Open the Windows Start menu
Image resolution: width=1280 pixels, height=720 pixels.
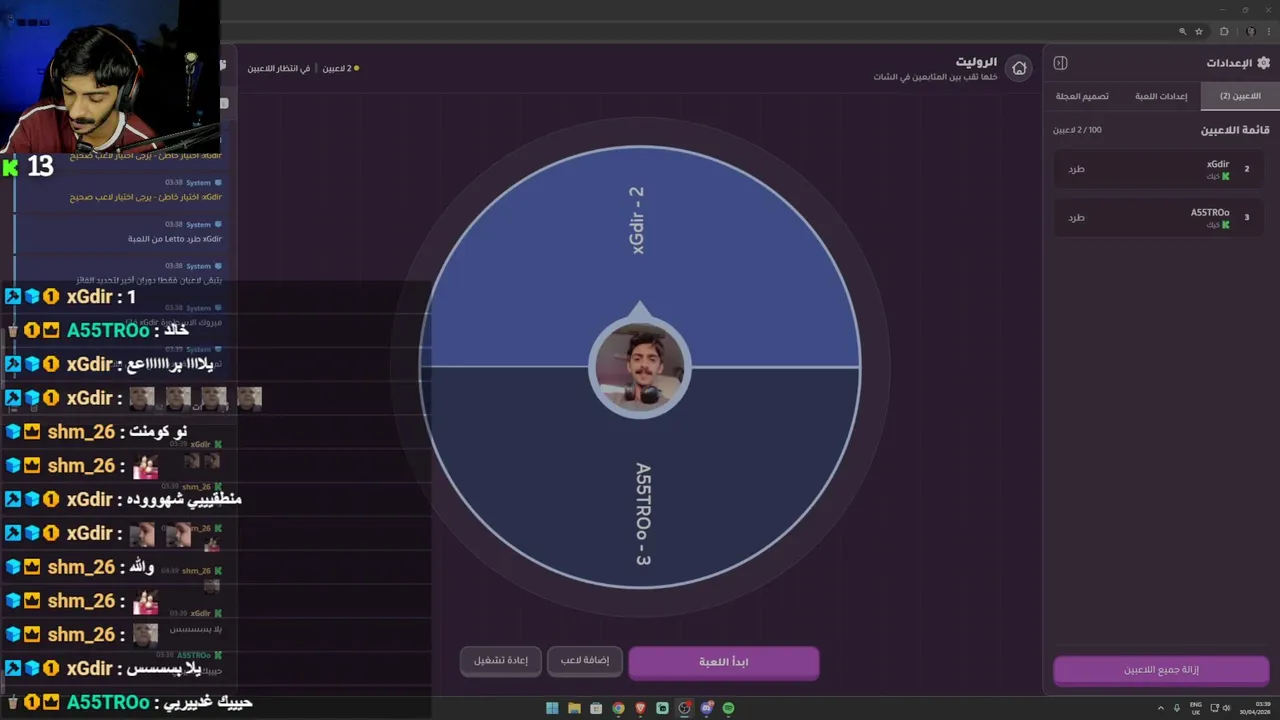click(x=552, y=708)
